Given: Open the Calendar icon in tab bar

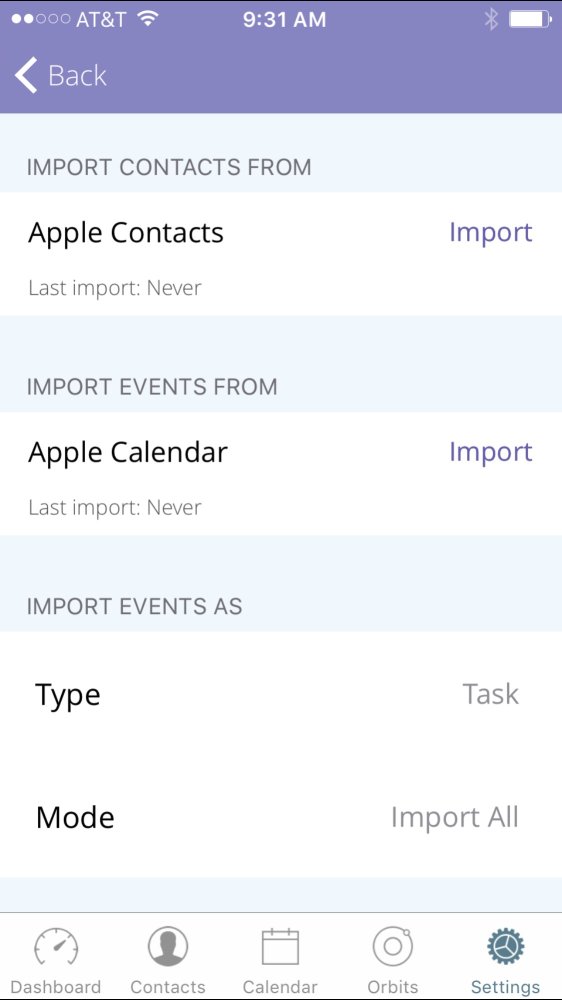Looking at the screenshot, I should click(280, 946).
